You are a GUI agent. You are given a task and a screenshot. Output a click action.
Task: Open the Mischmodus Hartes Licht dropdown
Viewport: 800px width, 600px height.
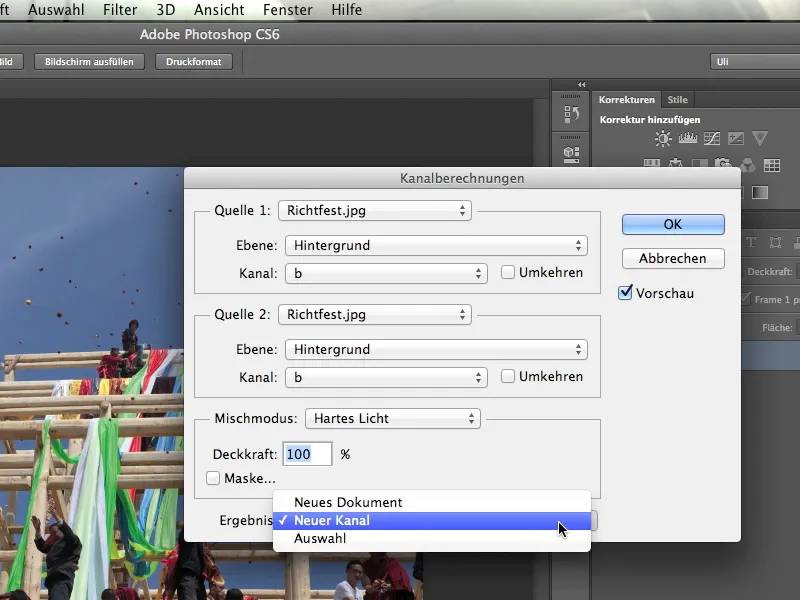[x=393, y=418]
